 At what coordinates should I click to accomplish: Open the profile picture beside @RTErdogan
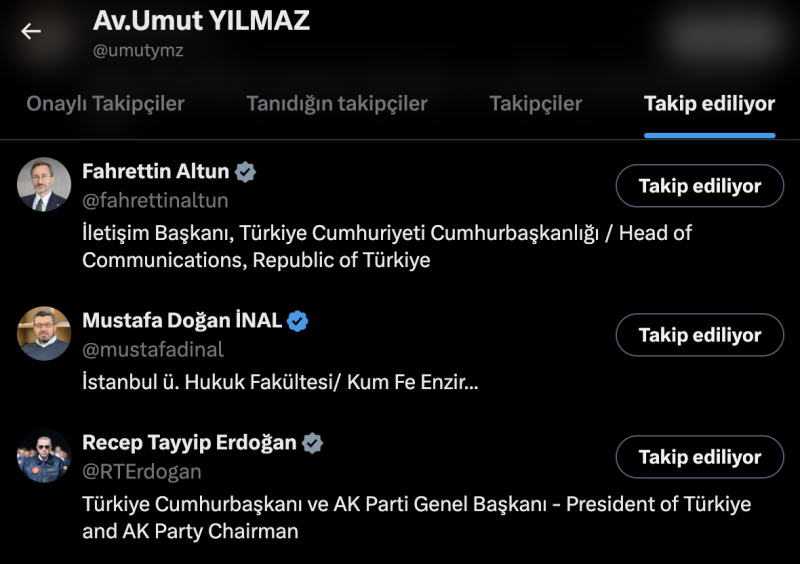[x=44, y=456]
